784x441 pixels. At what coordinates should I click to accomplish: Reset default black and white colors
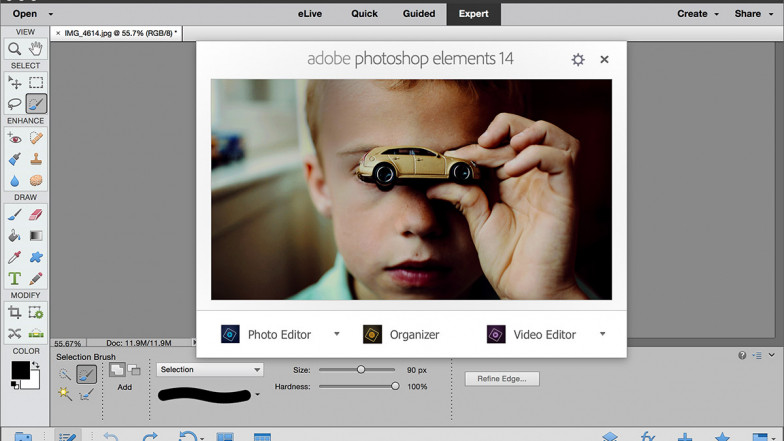point(15,384)
